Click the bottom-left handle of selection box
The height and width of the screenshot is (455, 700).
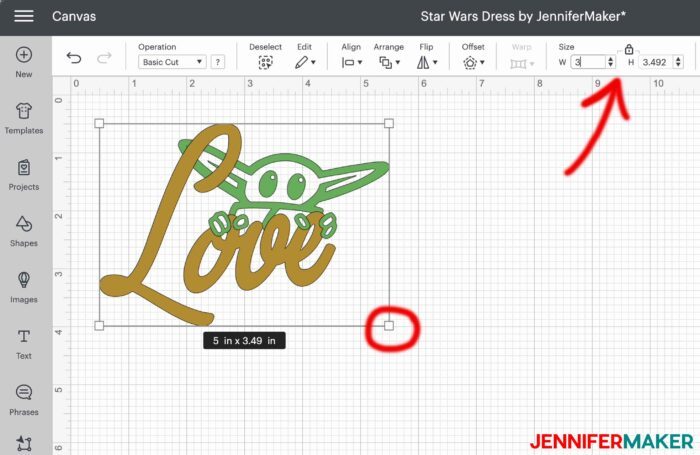pyautogui.click(x=99, y=326)
